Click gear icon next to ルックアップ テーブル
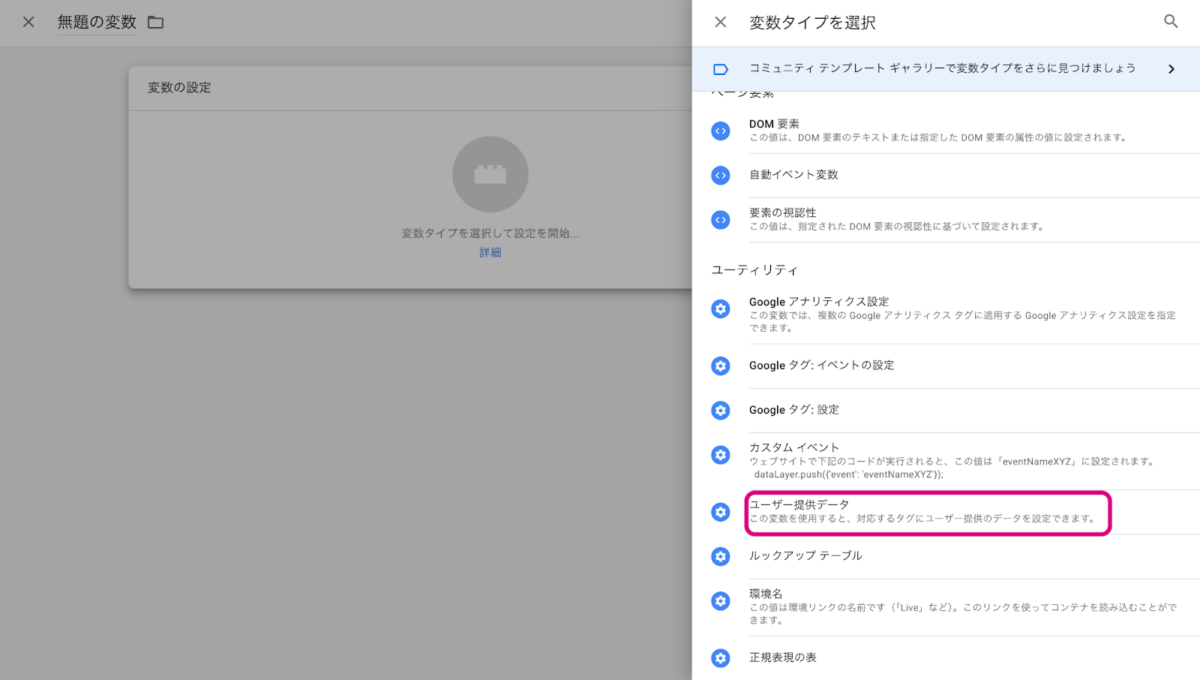The height and width of the screenshot is (680, 1200). click(x=720, y=556)
